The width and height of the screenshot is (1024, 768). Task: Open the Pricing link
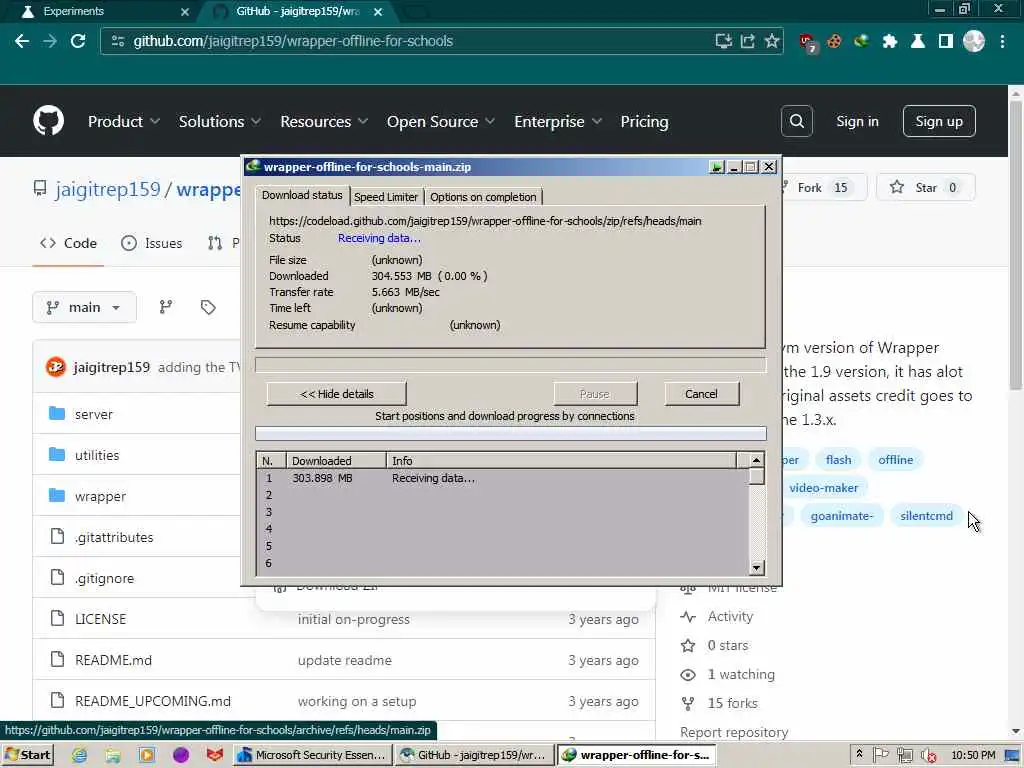(x=644, y=121)
